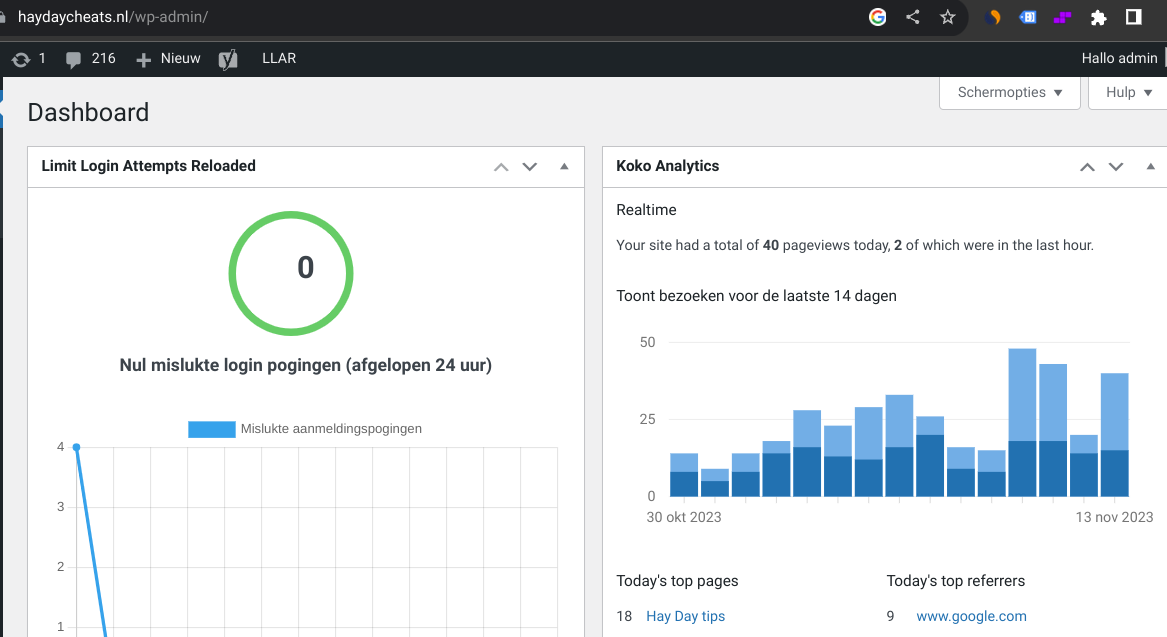
Task: Share this page via share icon
Action: pos(912,17)
